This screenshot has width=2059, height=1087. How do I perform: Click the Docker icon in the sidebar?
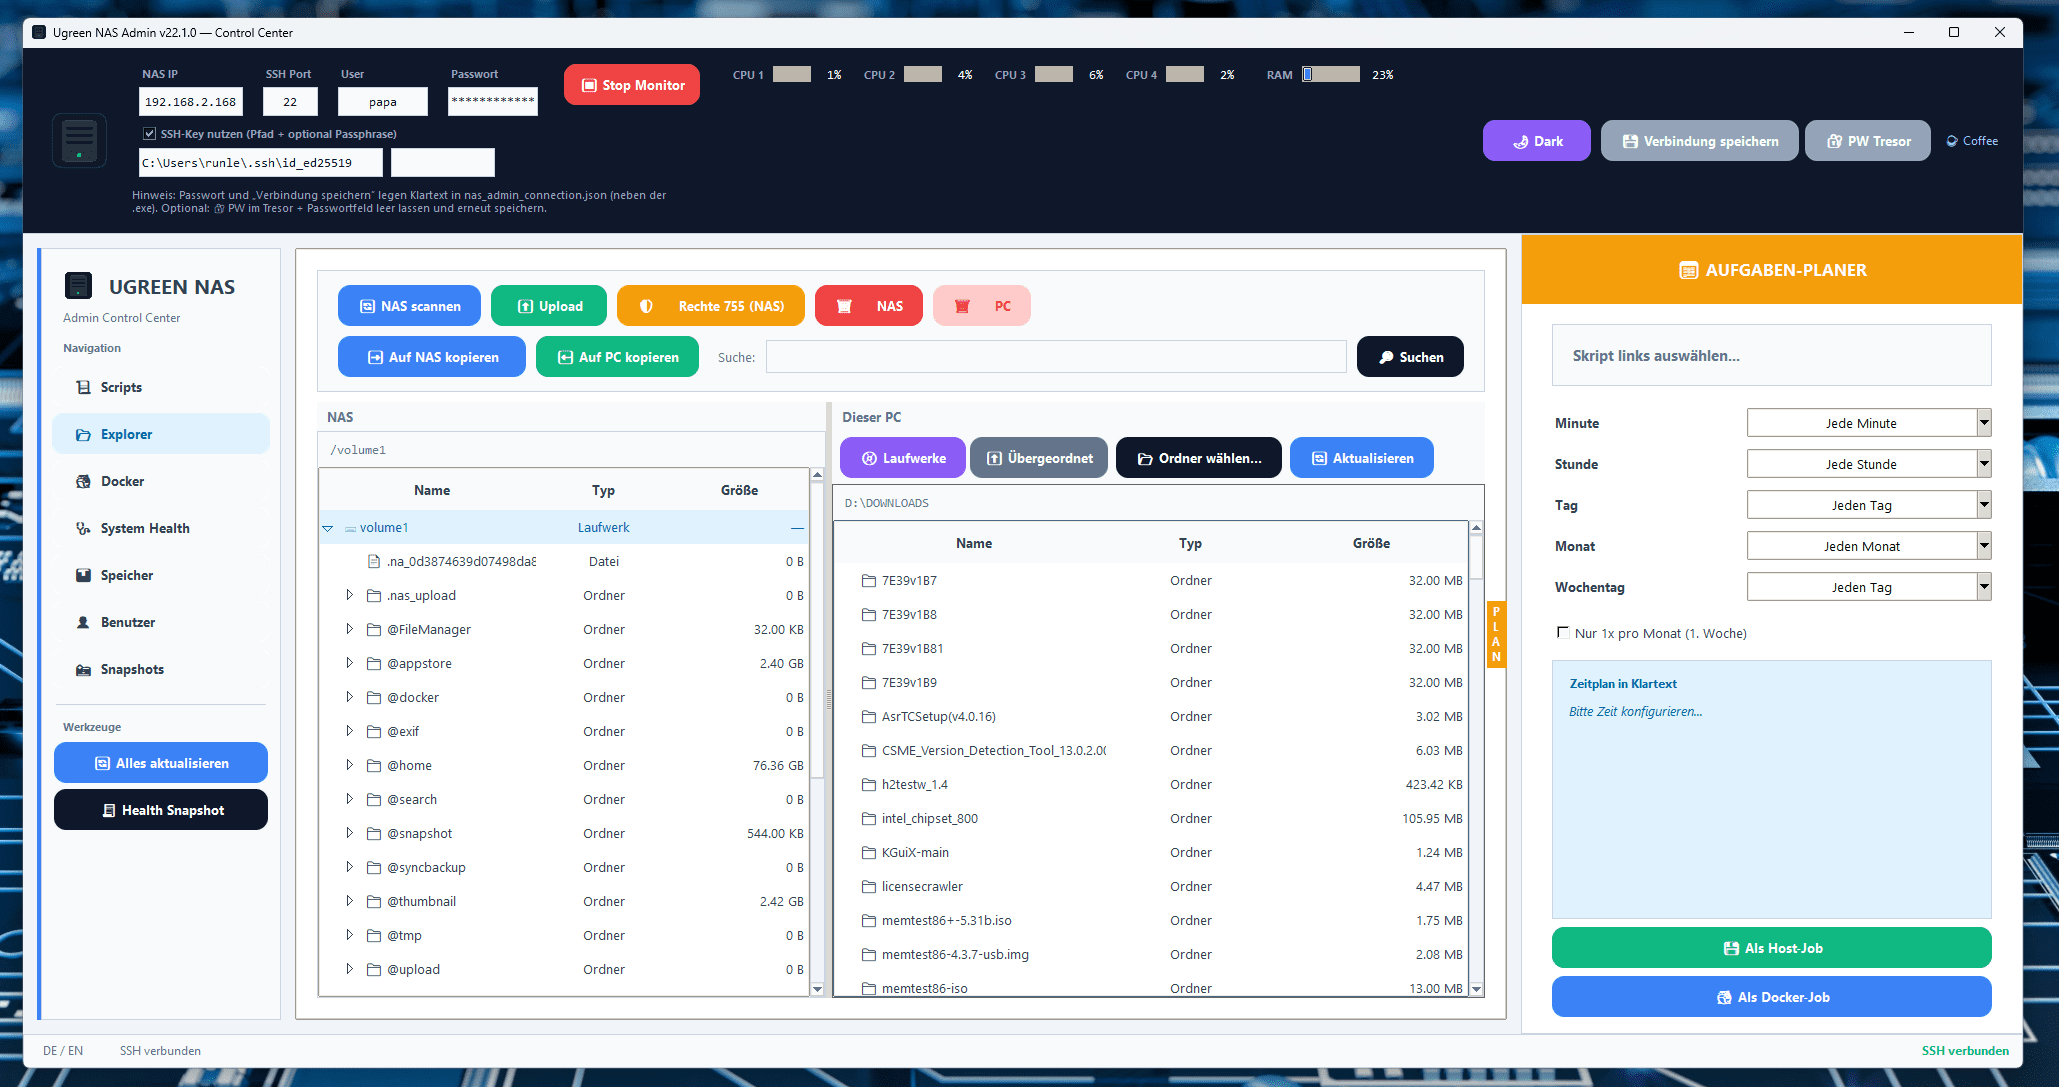(x=84, y=481)
